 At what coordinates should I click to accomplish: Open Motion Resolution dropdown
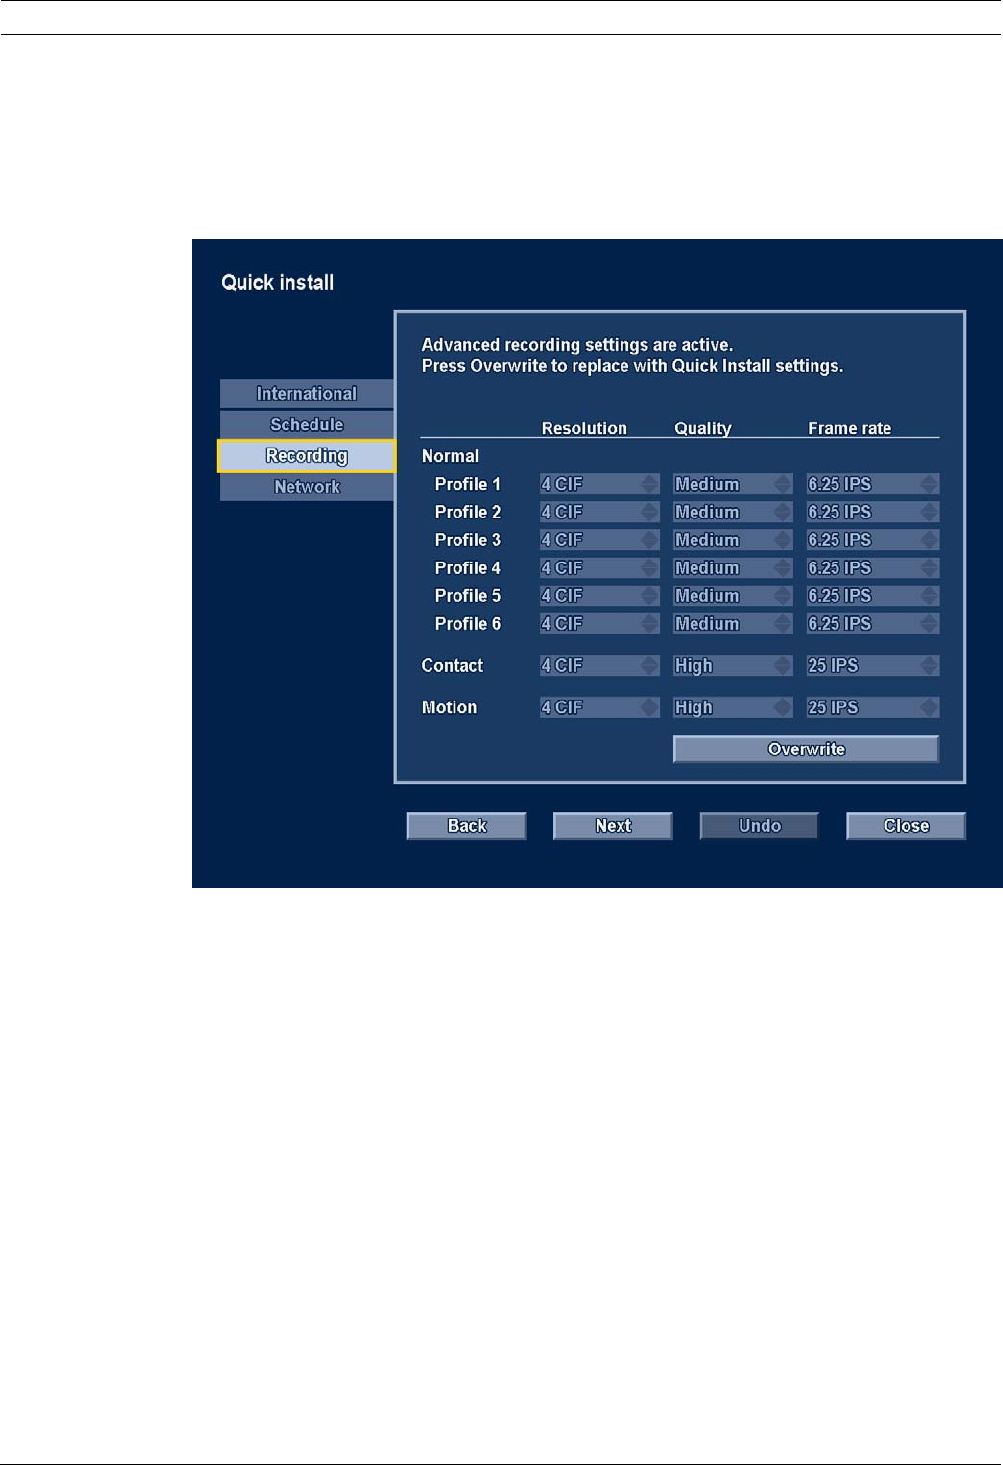(x=600, y=708)
